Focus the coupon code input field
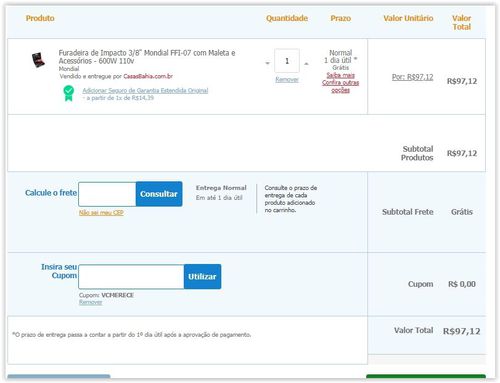 coord(131,277)
